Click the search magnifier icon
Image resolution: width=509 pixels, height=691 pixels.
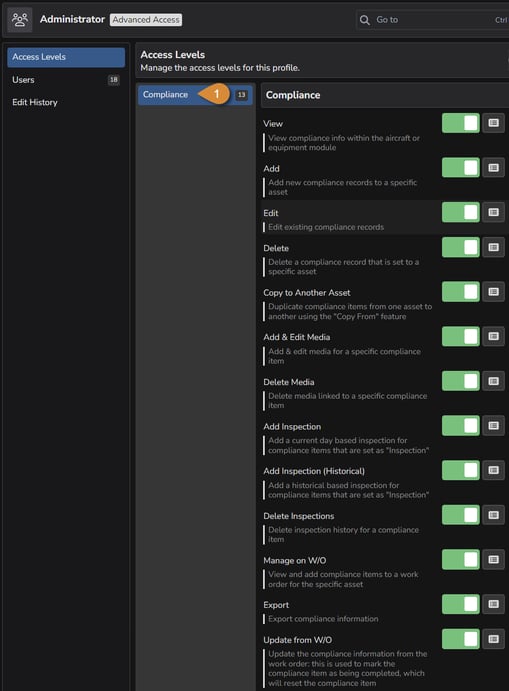point(364,20)
